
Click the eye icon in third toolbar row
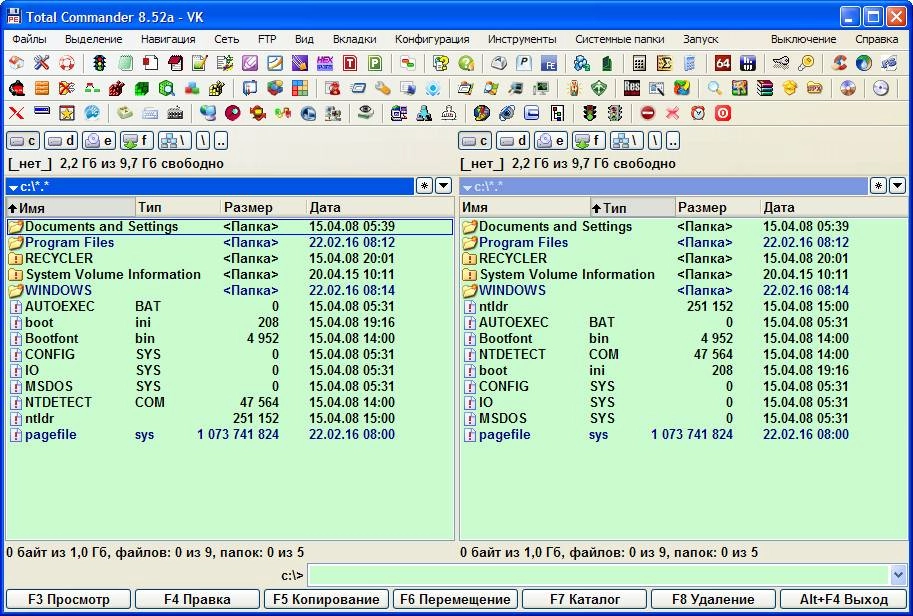coord(365,113)
